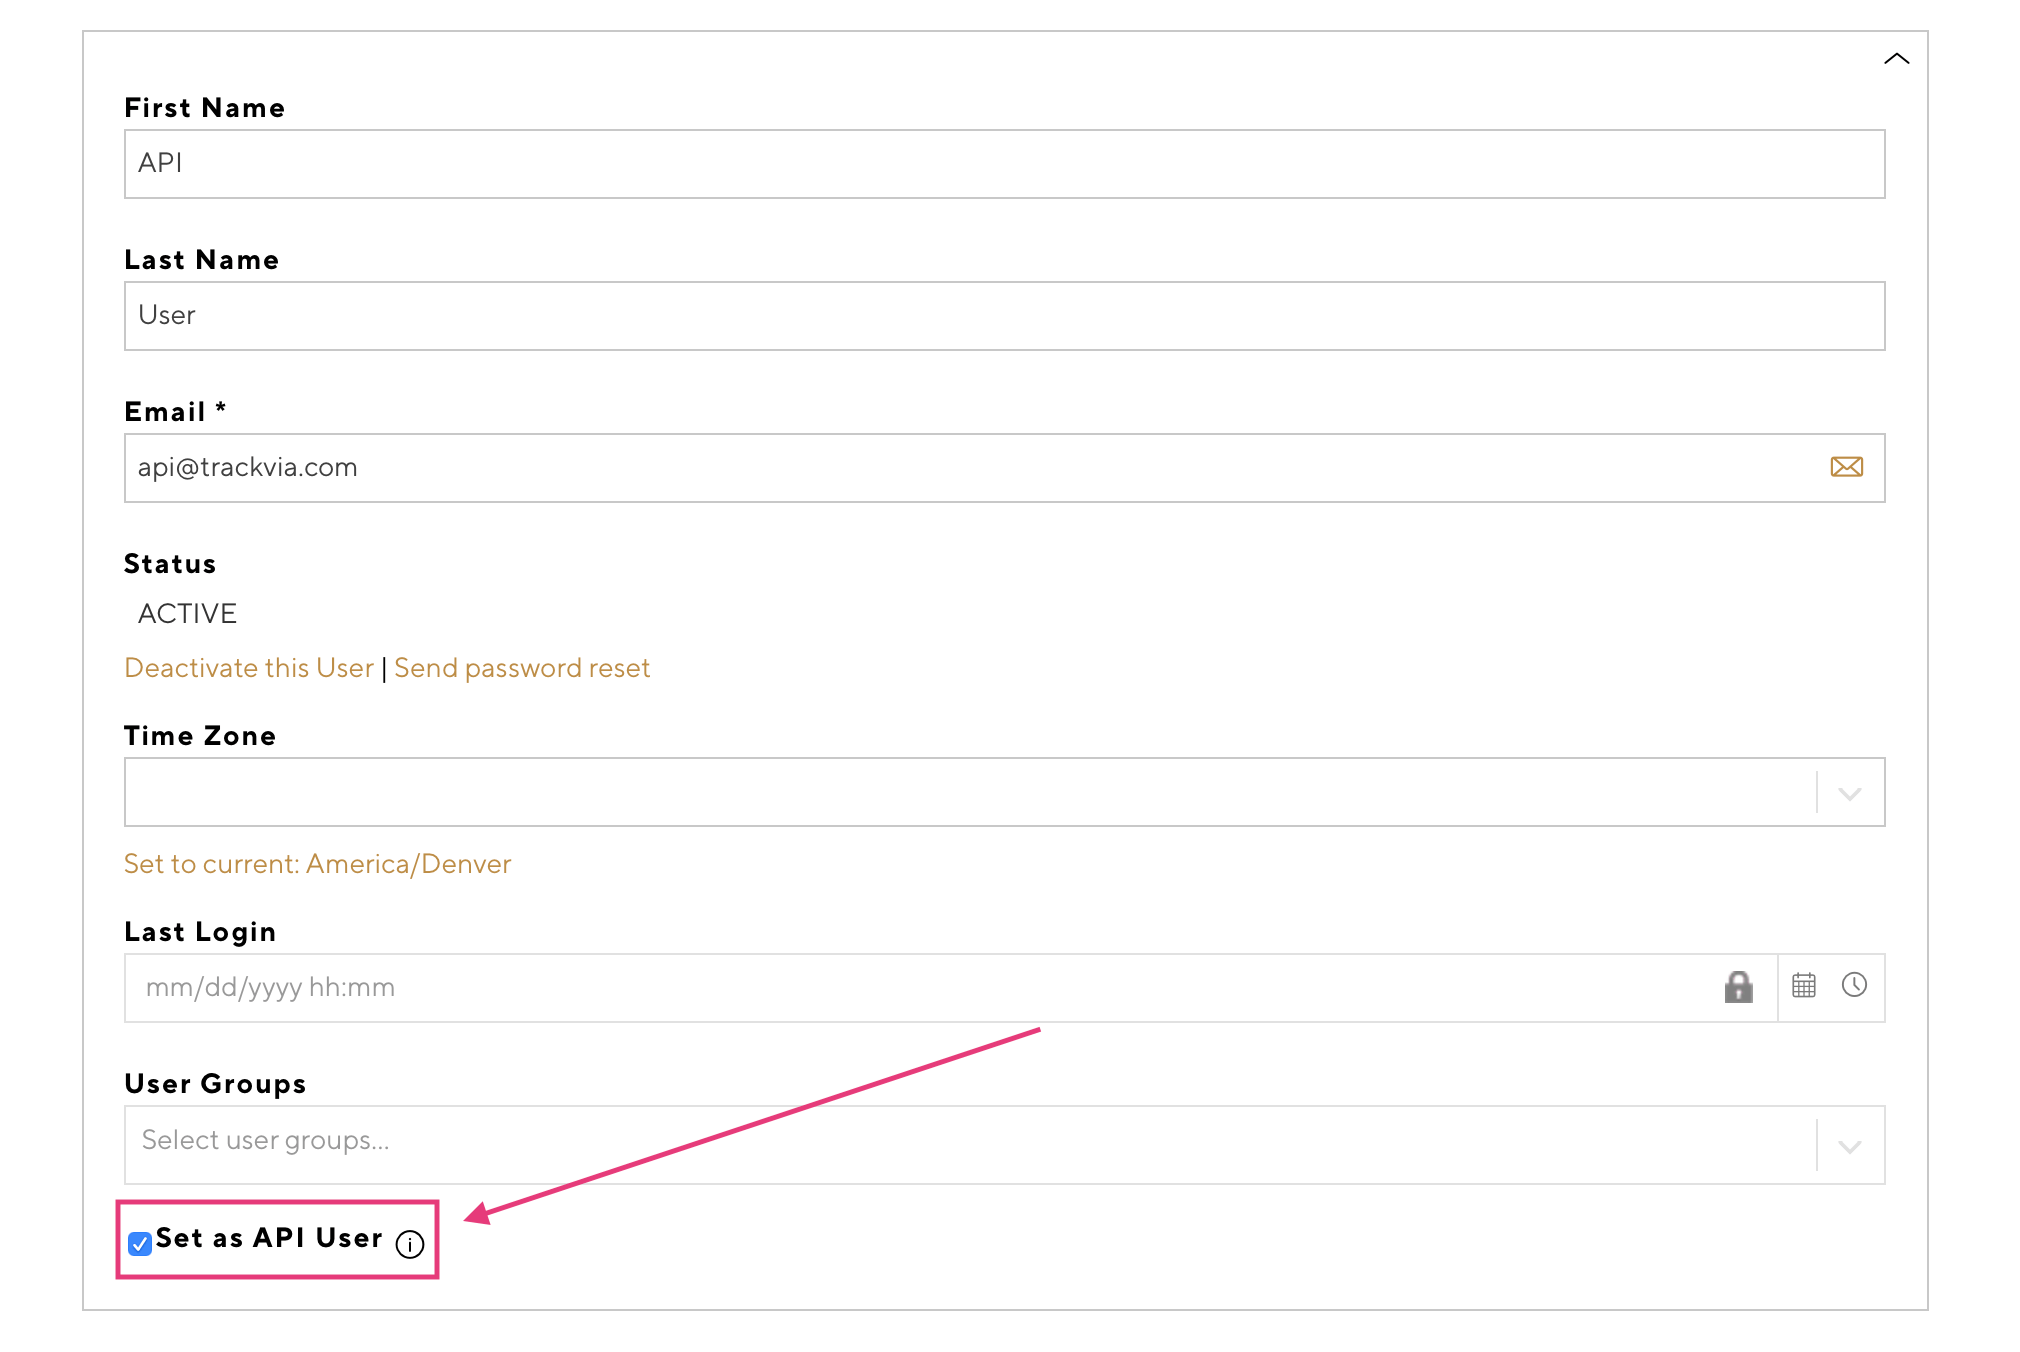Expand the Time Zone dropdown arrow

pyautogui.click(x=1849, y=794)
